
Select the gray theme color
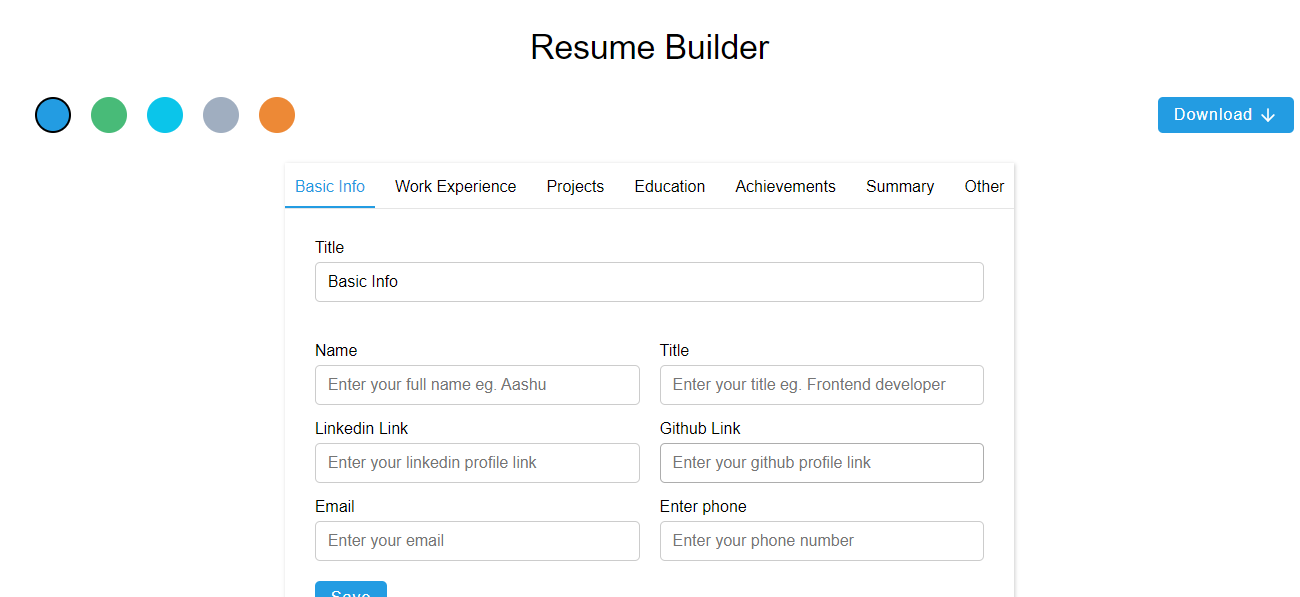(x=220, y=114)
